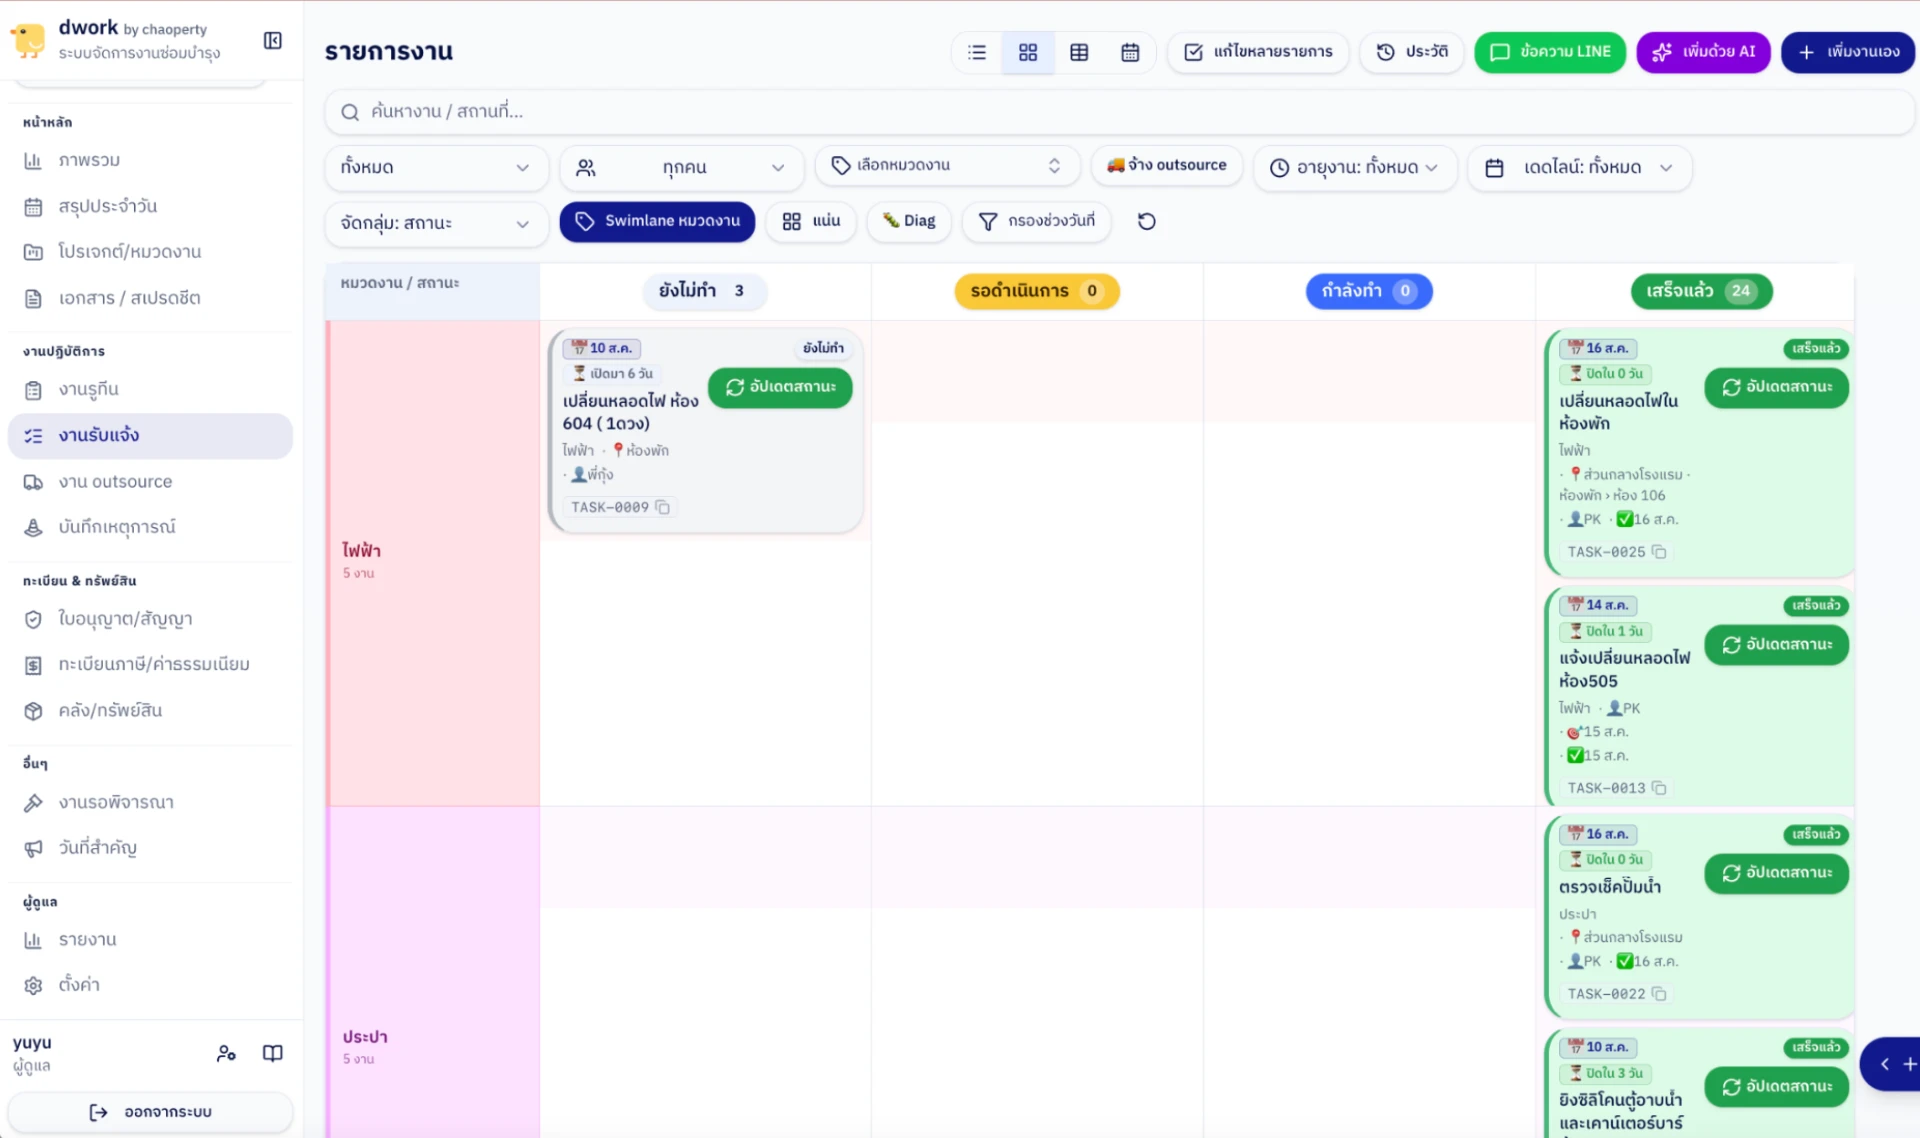Toggle Swimlane หมวดงาน mode

click(657, 221)
